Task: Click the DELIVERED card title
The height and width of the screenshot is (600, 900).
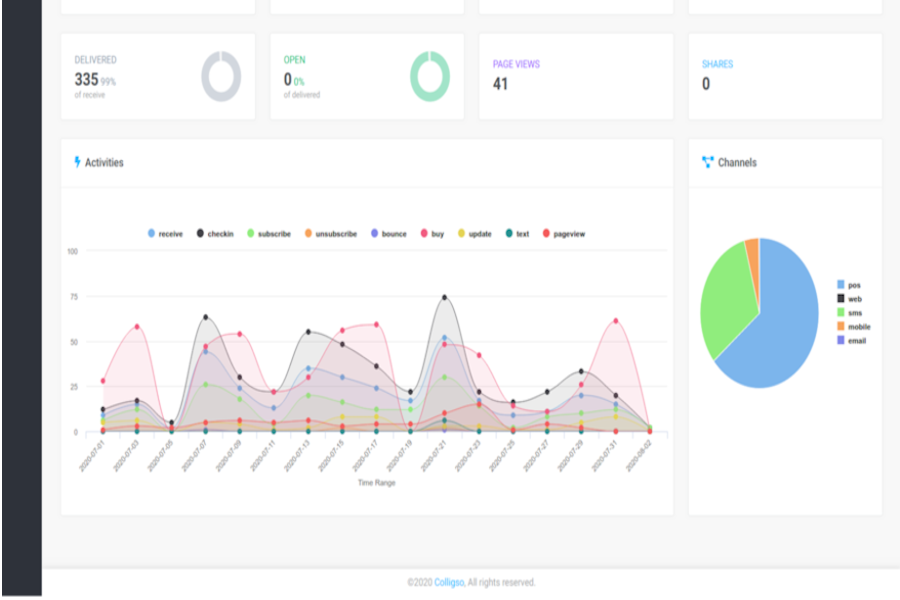Action: 95,60
